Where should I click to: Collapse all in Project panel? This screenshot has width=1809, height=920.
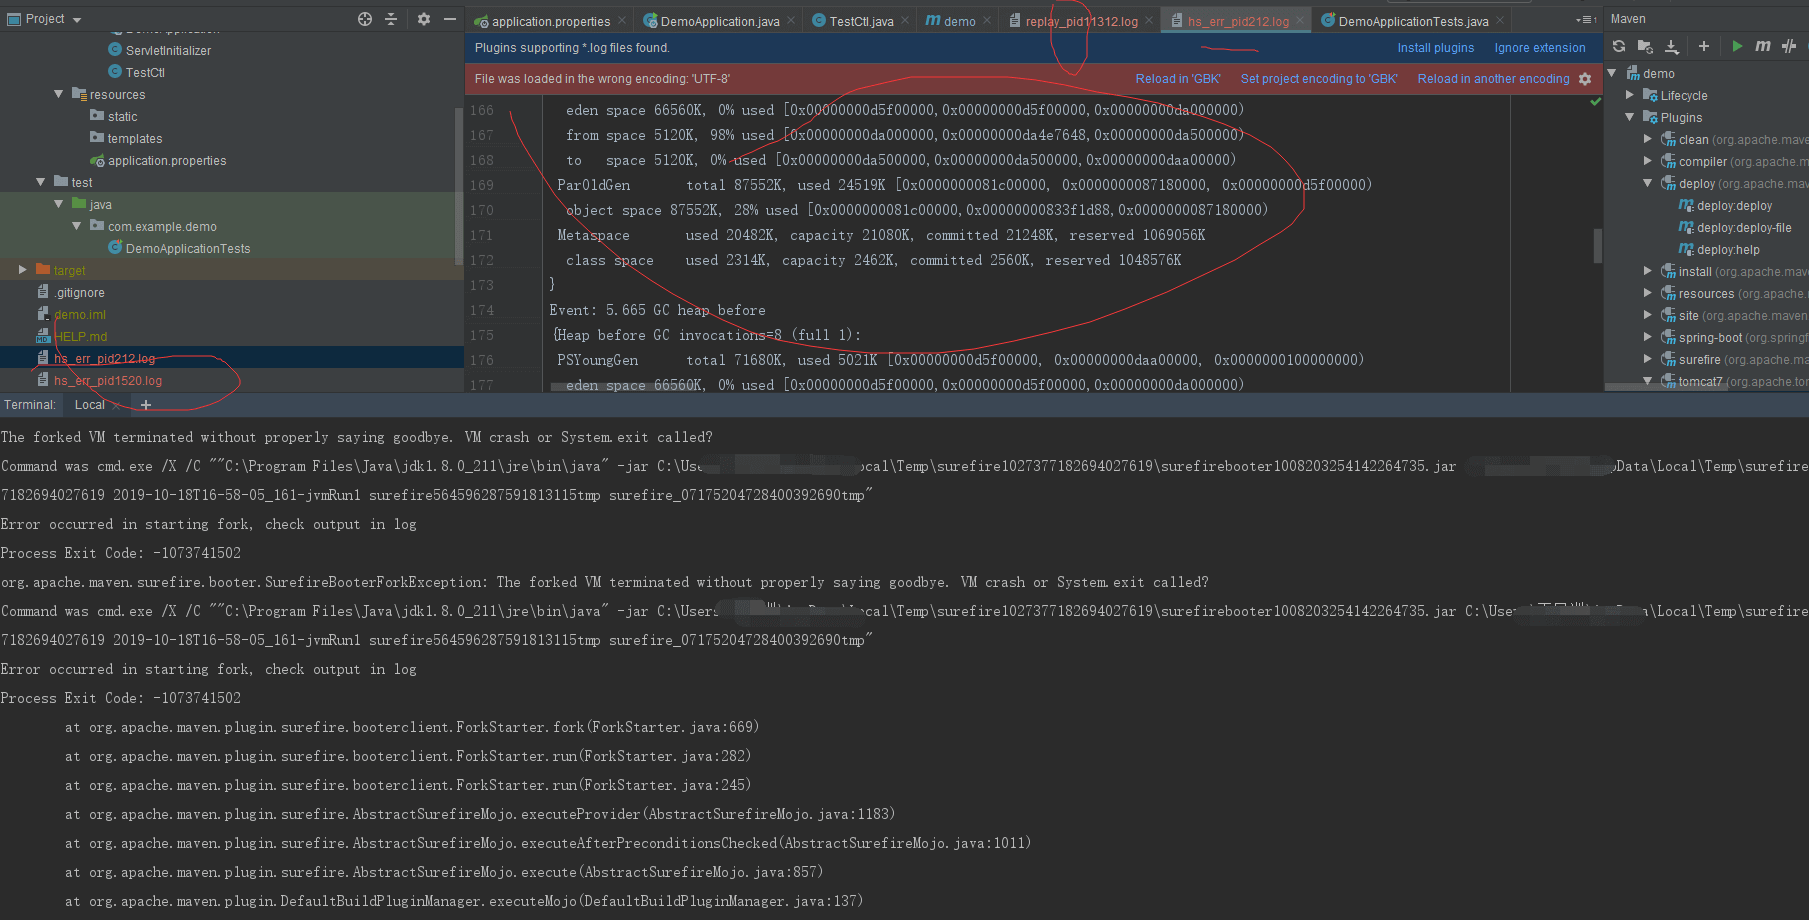391,19
